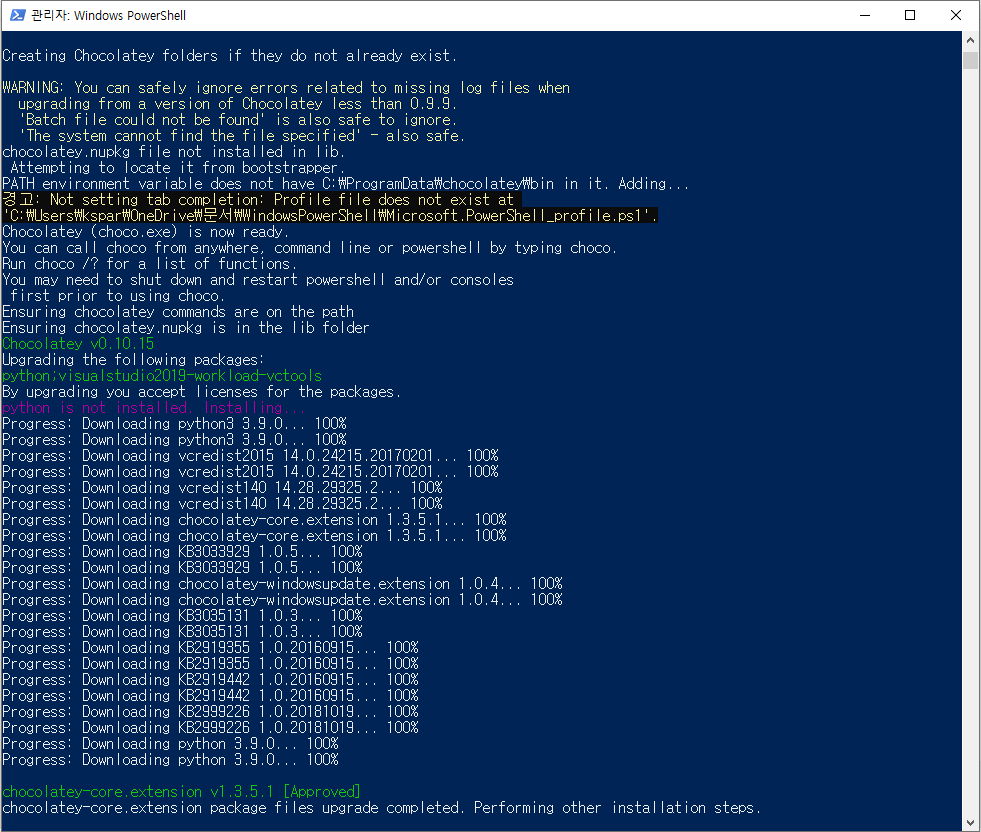The image size is (981, 832).
Task: Click first 'Downloading KB2919355 1.0.20160915' line
Action: [210, 647]
